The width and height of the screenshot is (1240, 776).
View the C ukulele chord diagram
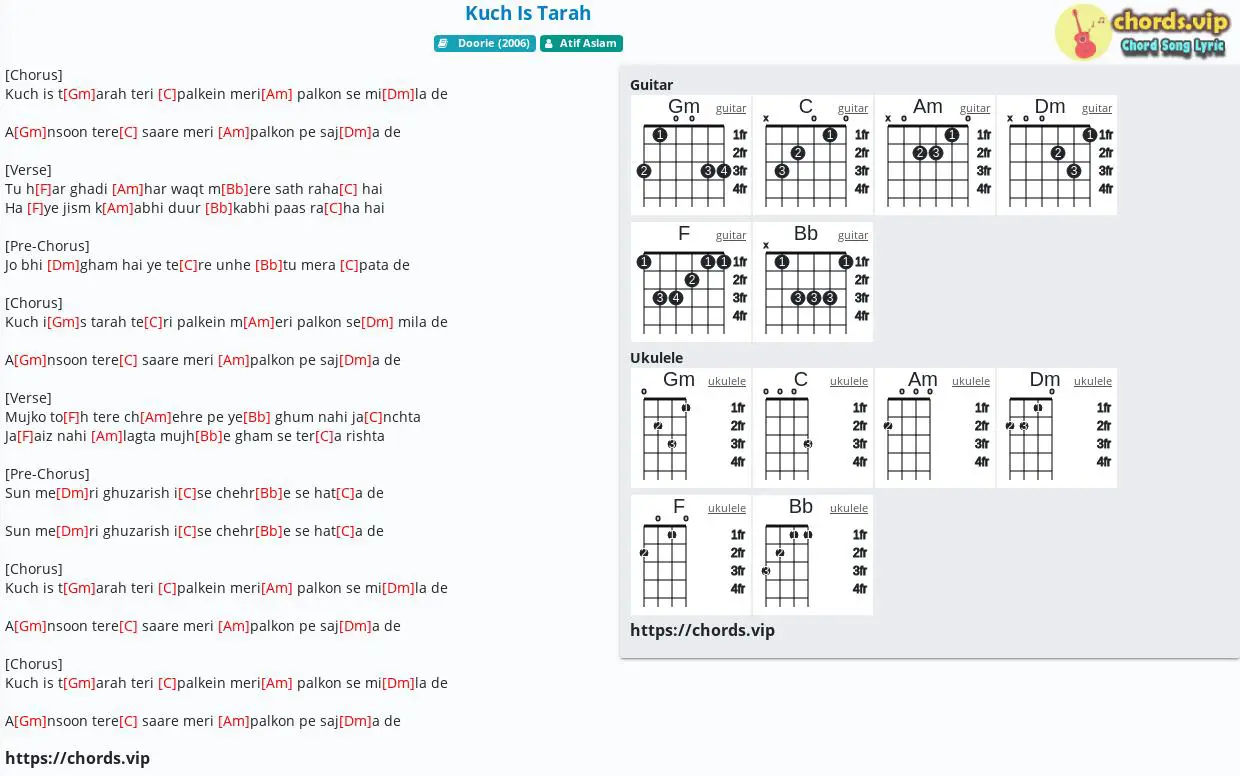813,428
